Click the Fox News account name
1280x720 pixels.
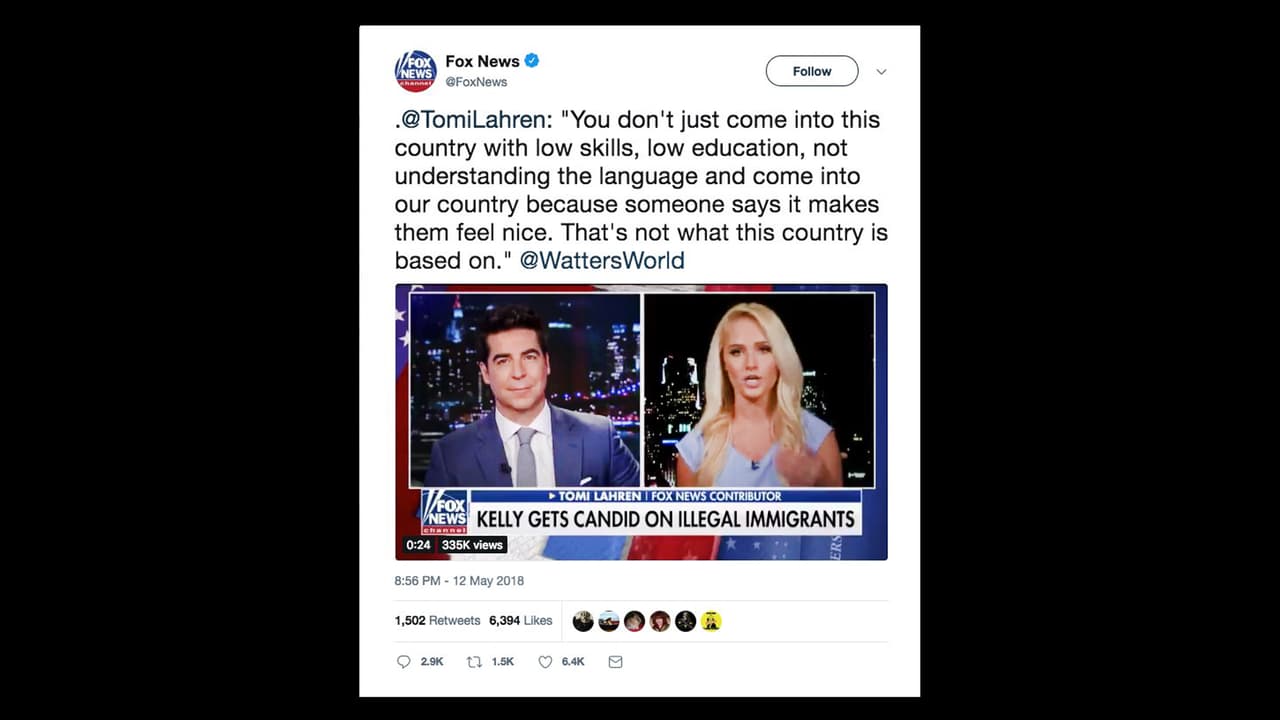click(x=482, y=61)
